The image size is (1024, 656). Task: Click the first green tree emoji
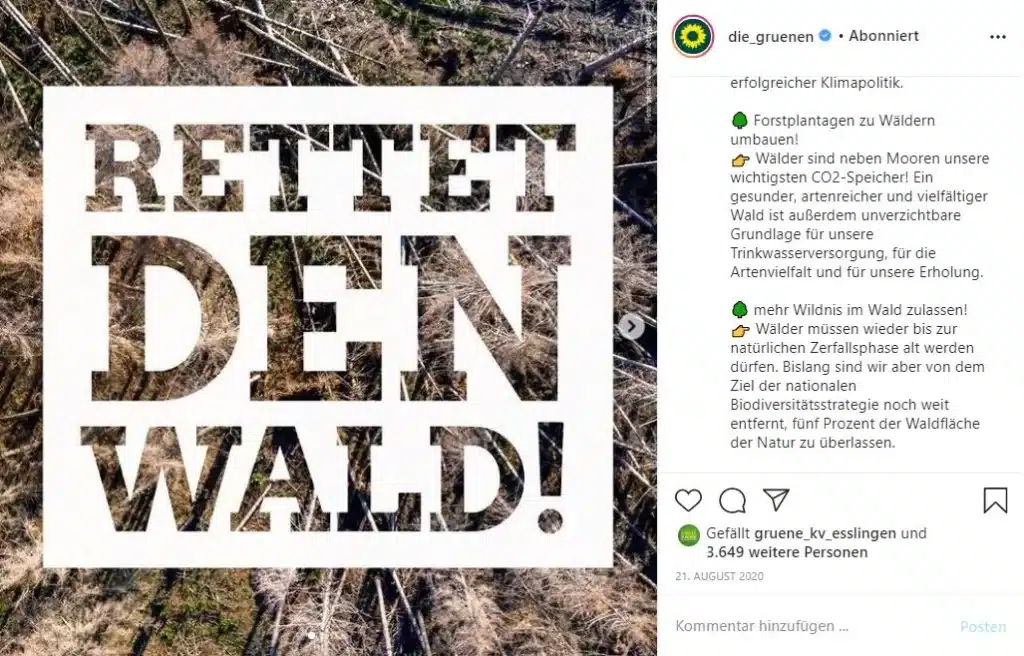[739, 121]
